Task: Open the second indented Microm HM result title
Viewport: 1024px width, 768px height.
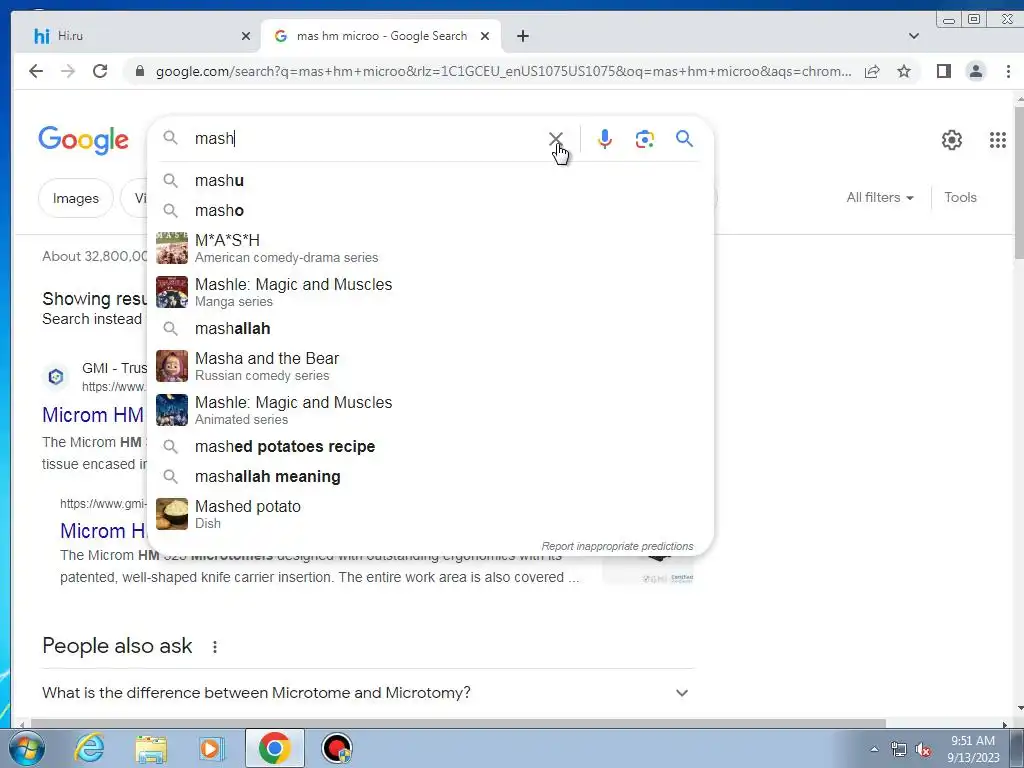Action: [103, 530]
